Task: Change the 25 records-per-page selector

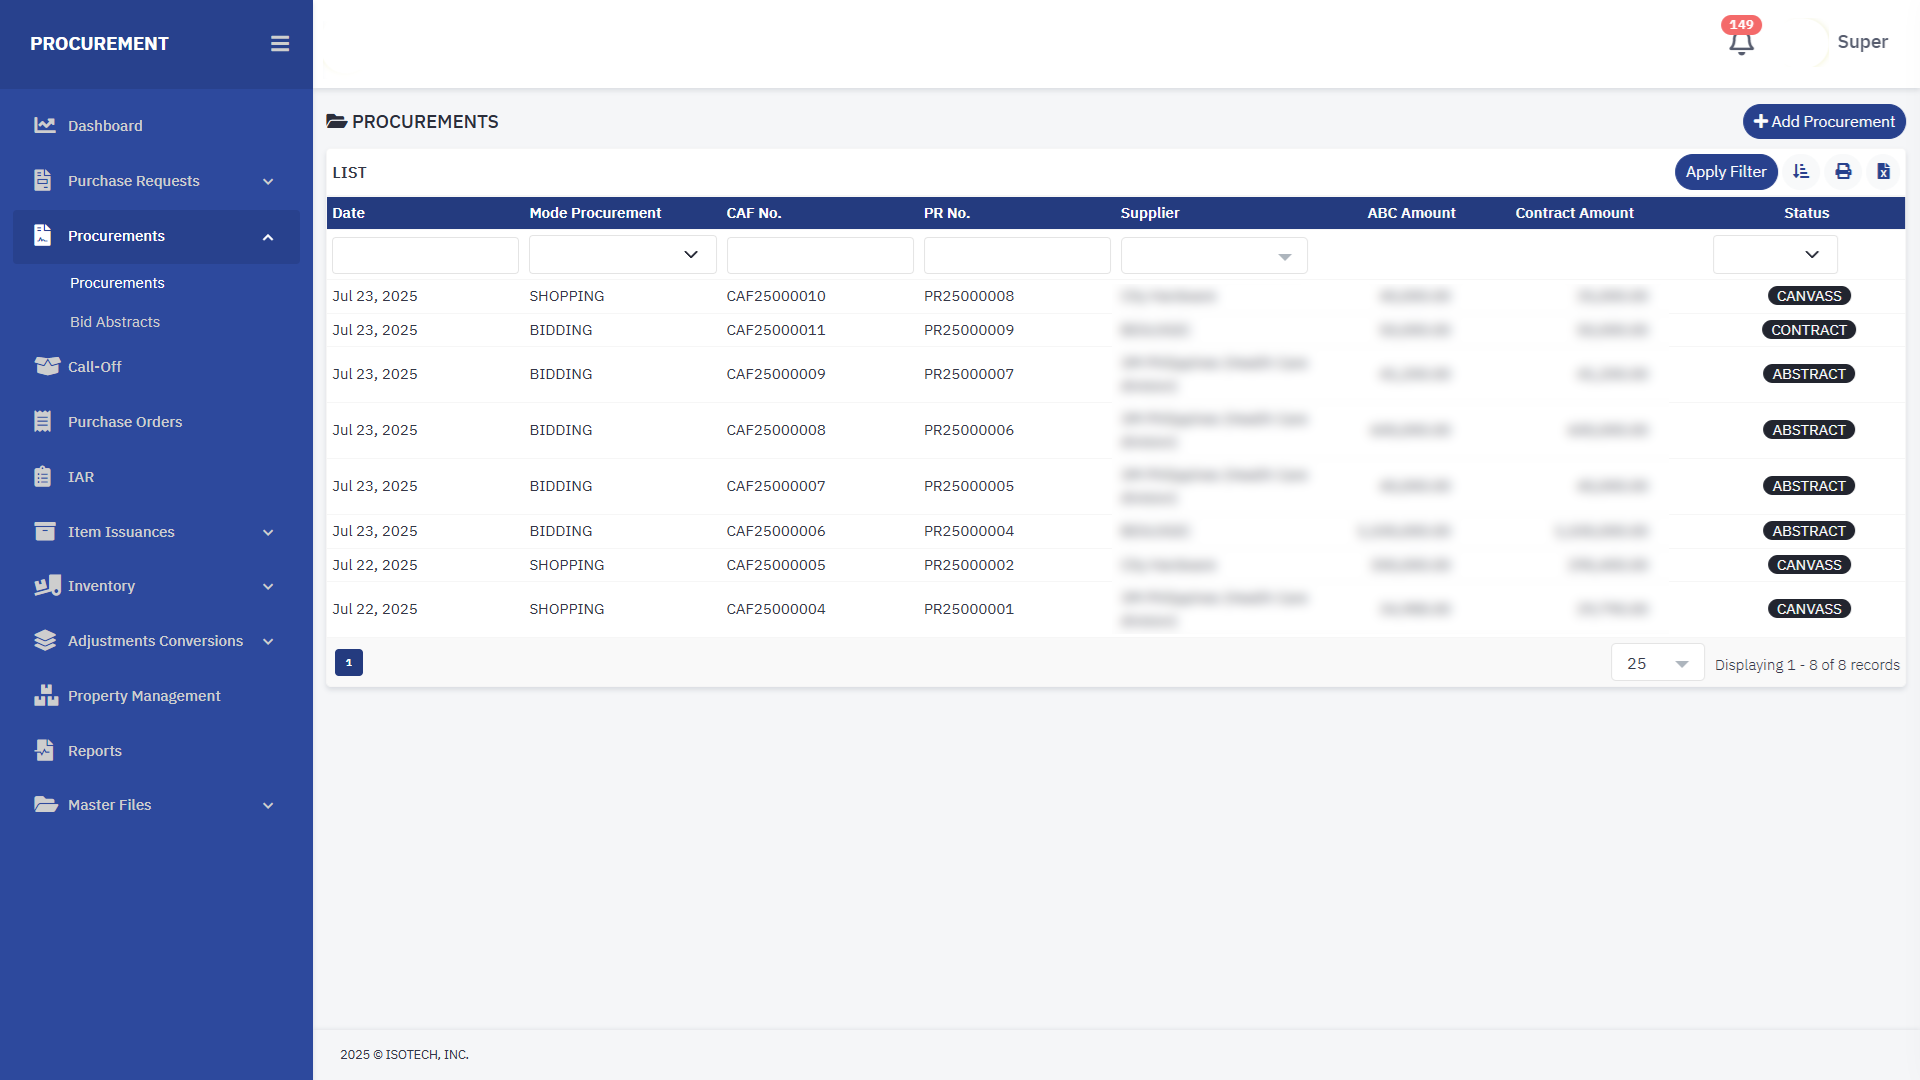Action: coord(1657,664)
